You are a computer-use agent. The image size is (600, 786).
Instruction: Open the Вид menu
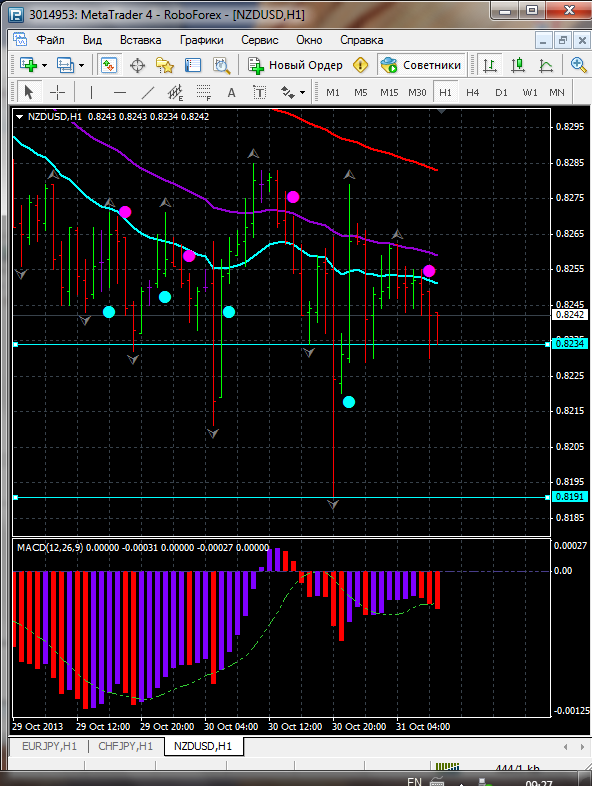tap(92, 40)
